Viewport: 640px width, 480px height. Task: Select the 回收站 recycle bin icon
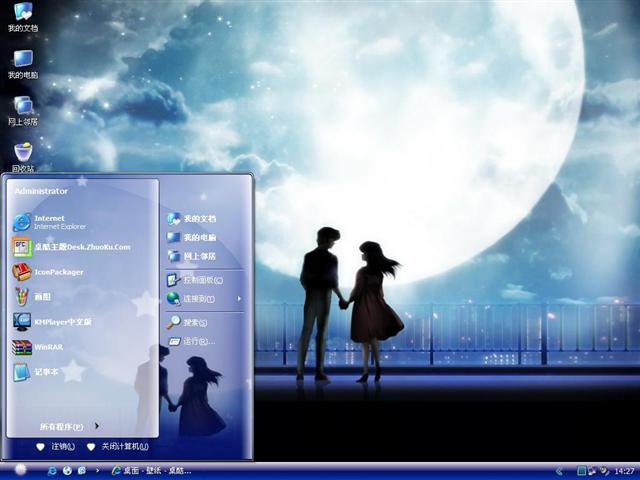23,157
